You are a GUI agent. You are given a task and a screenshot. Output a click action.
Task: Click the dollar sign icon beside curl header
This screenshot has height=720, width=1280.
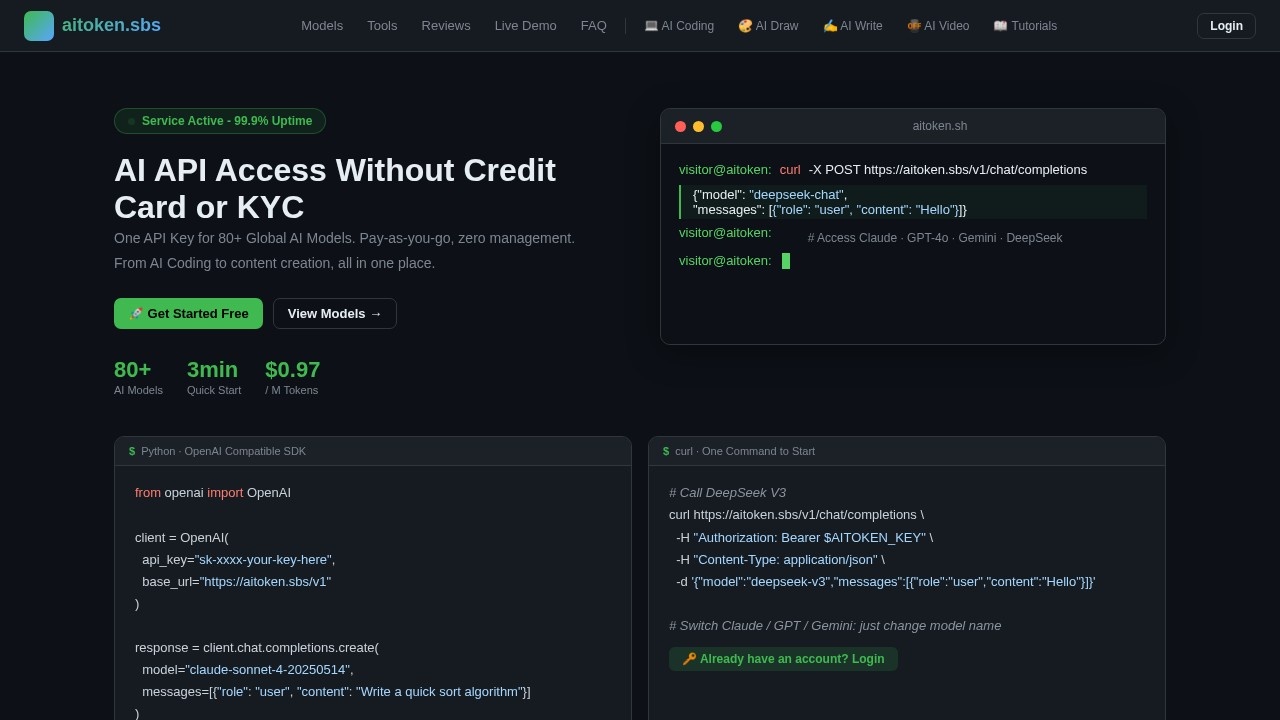point(666,451)
